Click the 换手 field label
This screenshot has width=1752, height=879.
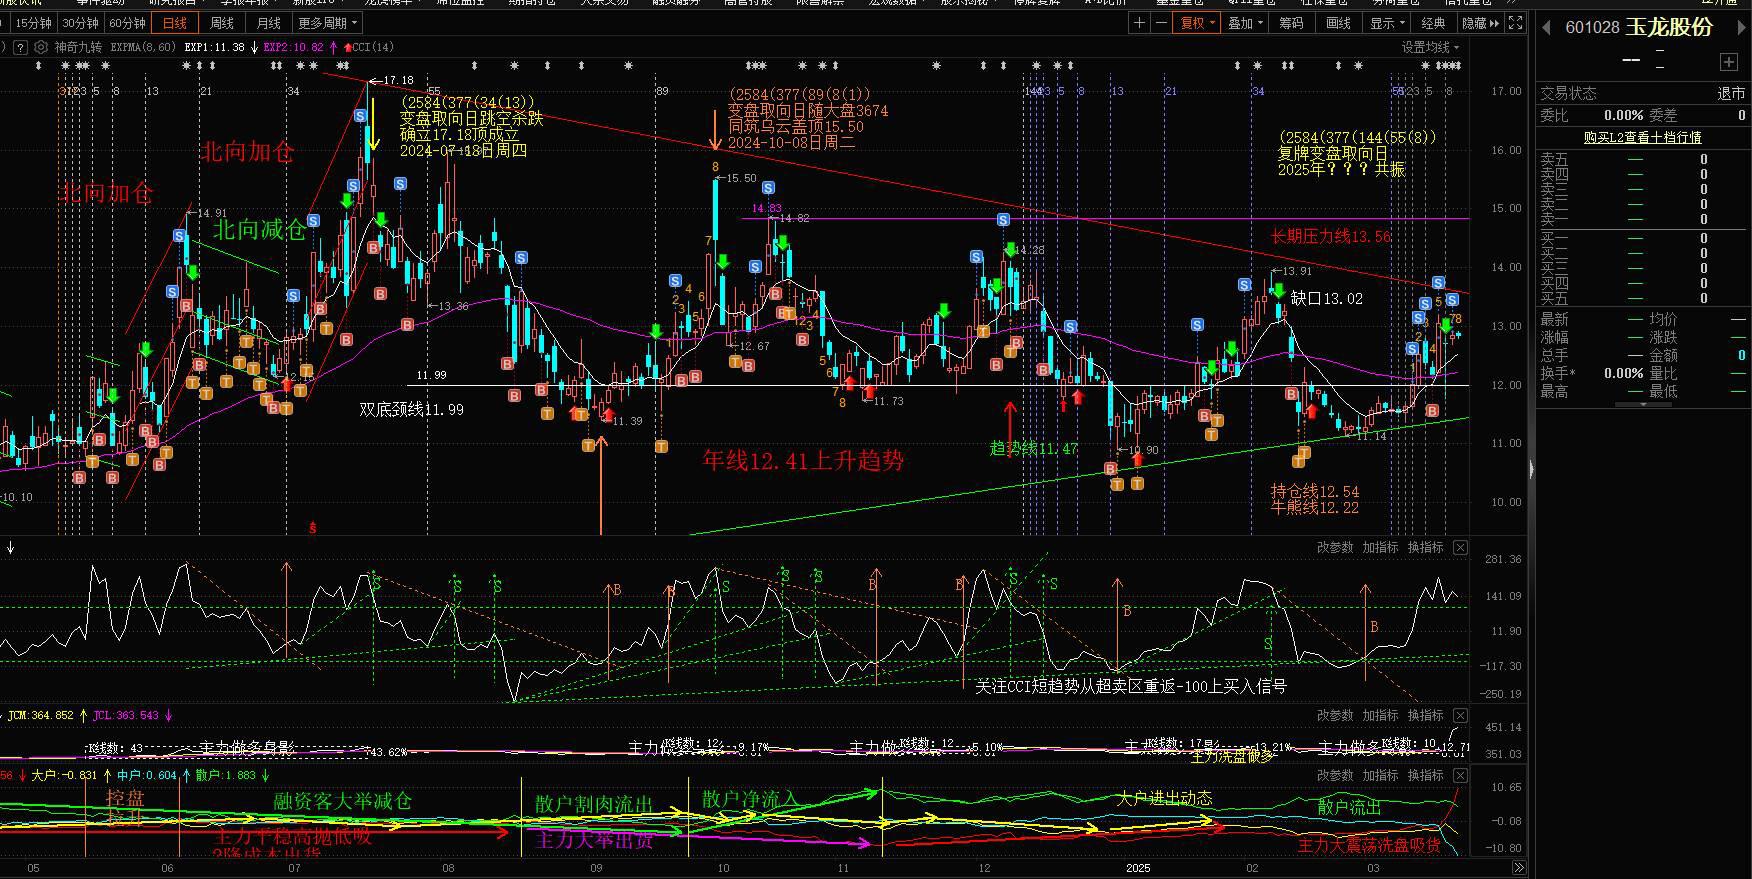click(1558, 373)
